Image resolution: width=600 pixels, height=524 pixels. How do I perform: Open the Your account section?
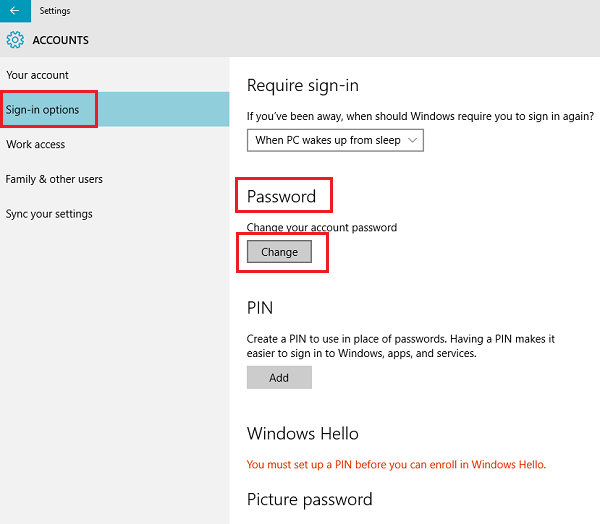[38, 75]
